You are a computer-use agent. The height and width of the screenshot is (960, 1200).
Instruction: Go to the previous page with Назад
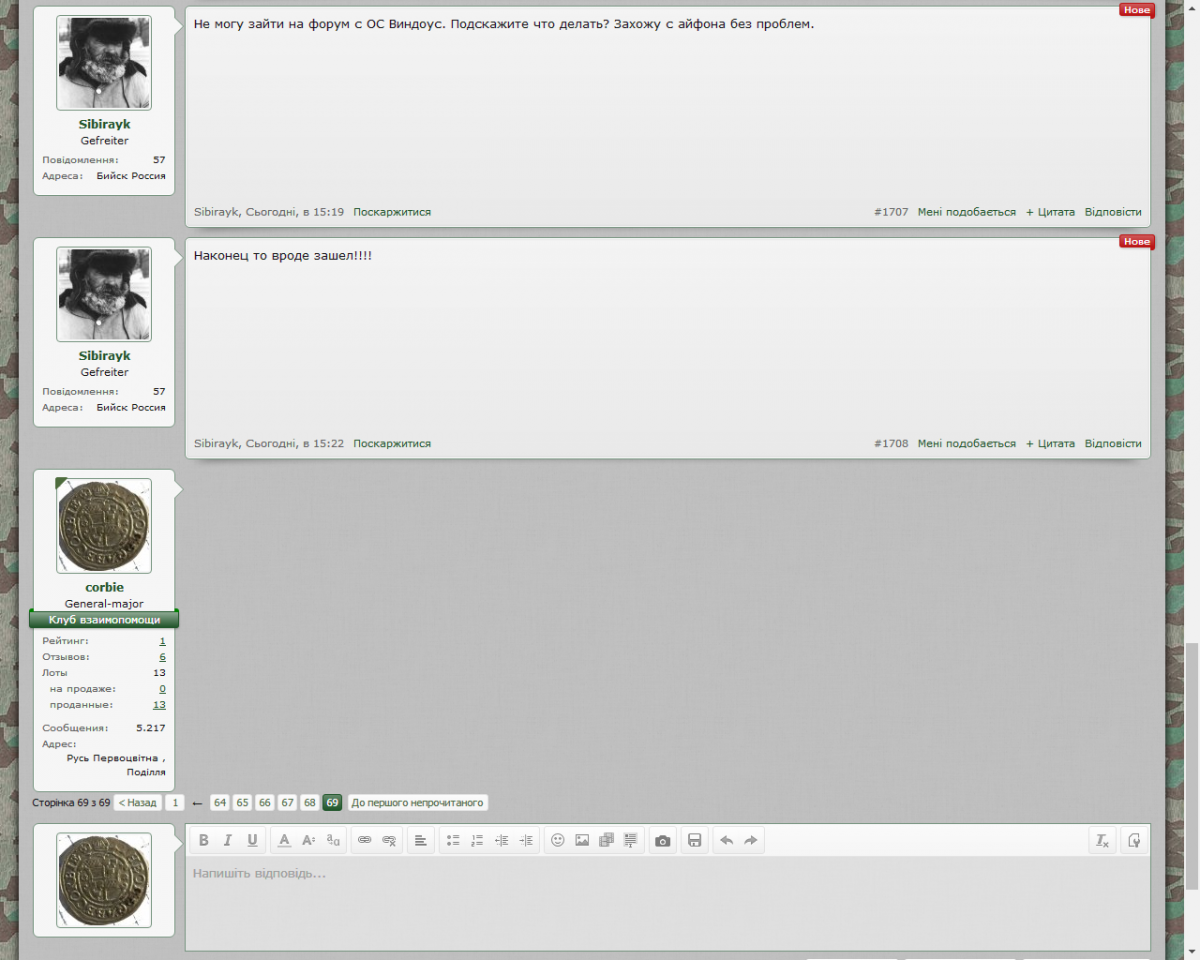coord(137,803)
